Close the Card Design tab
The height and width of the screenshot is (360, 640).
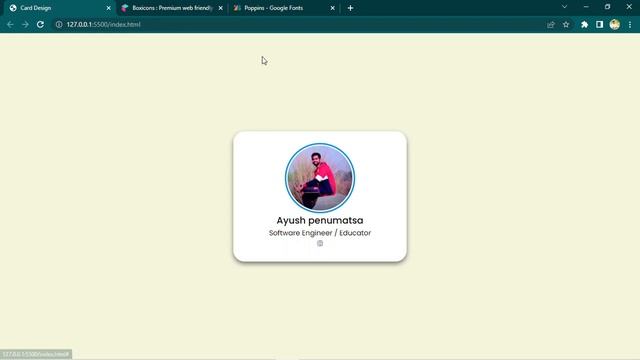(109, 8)
